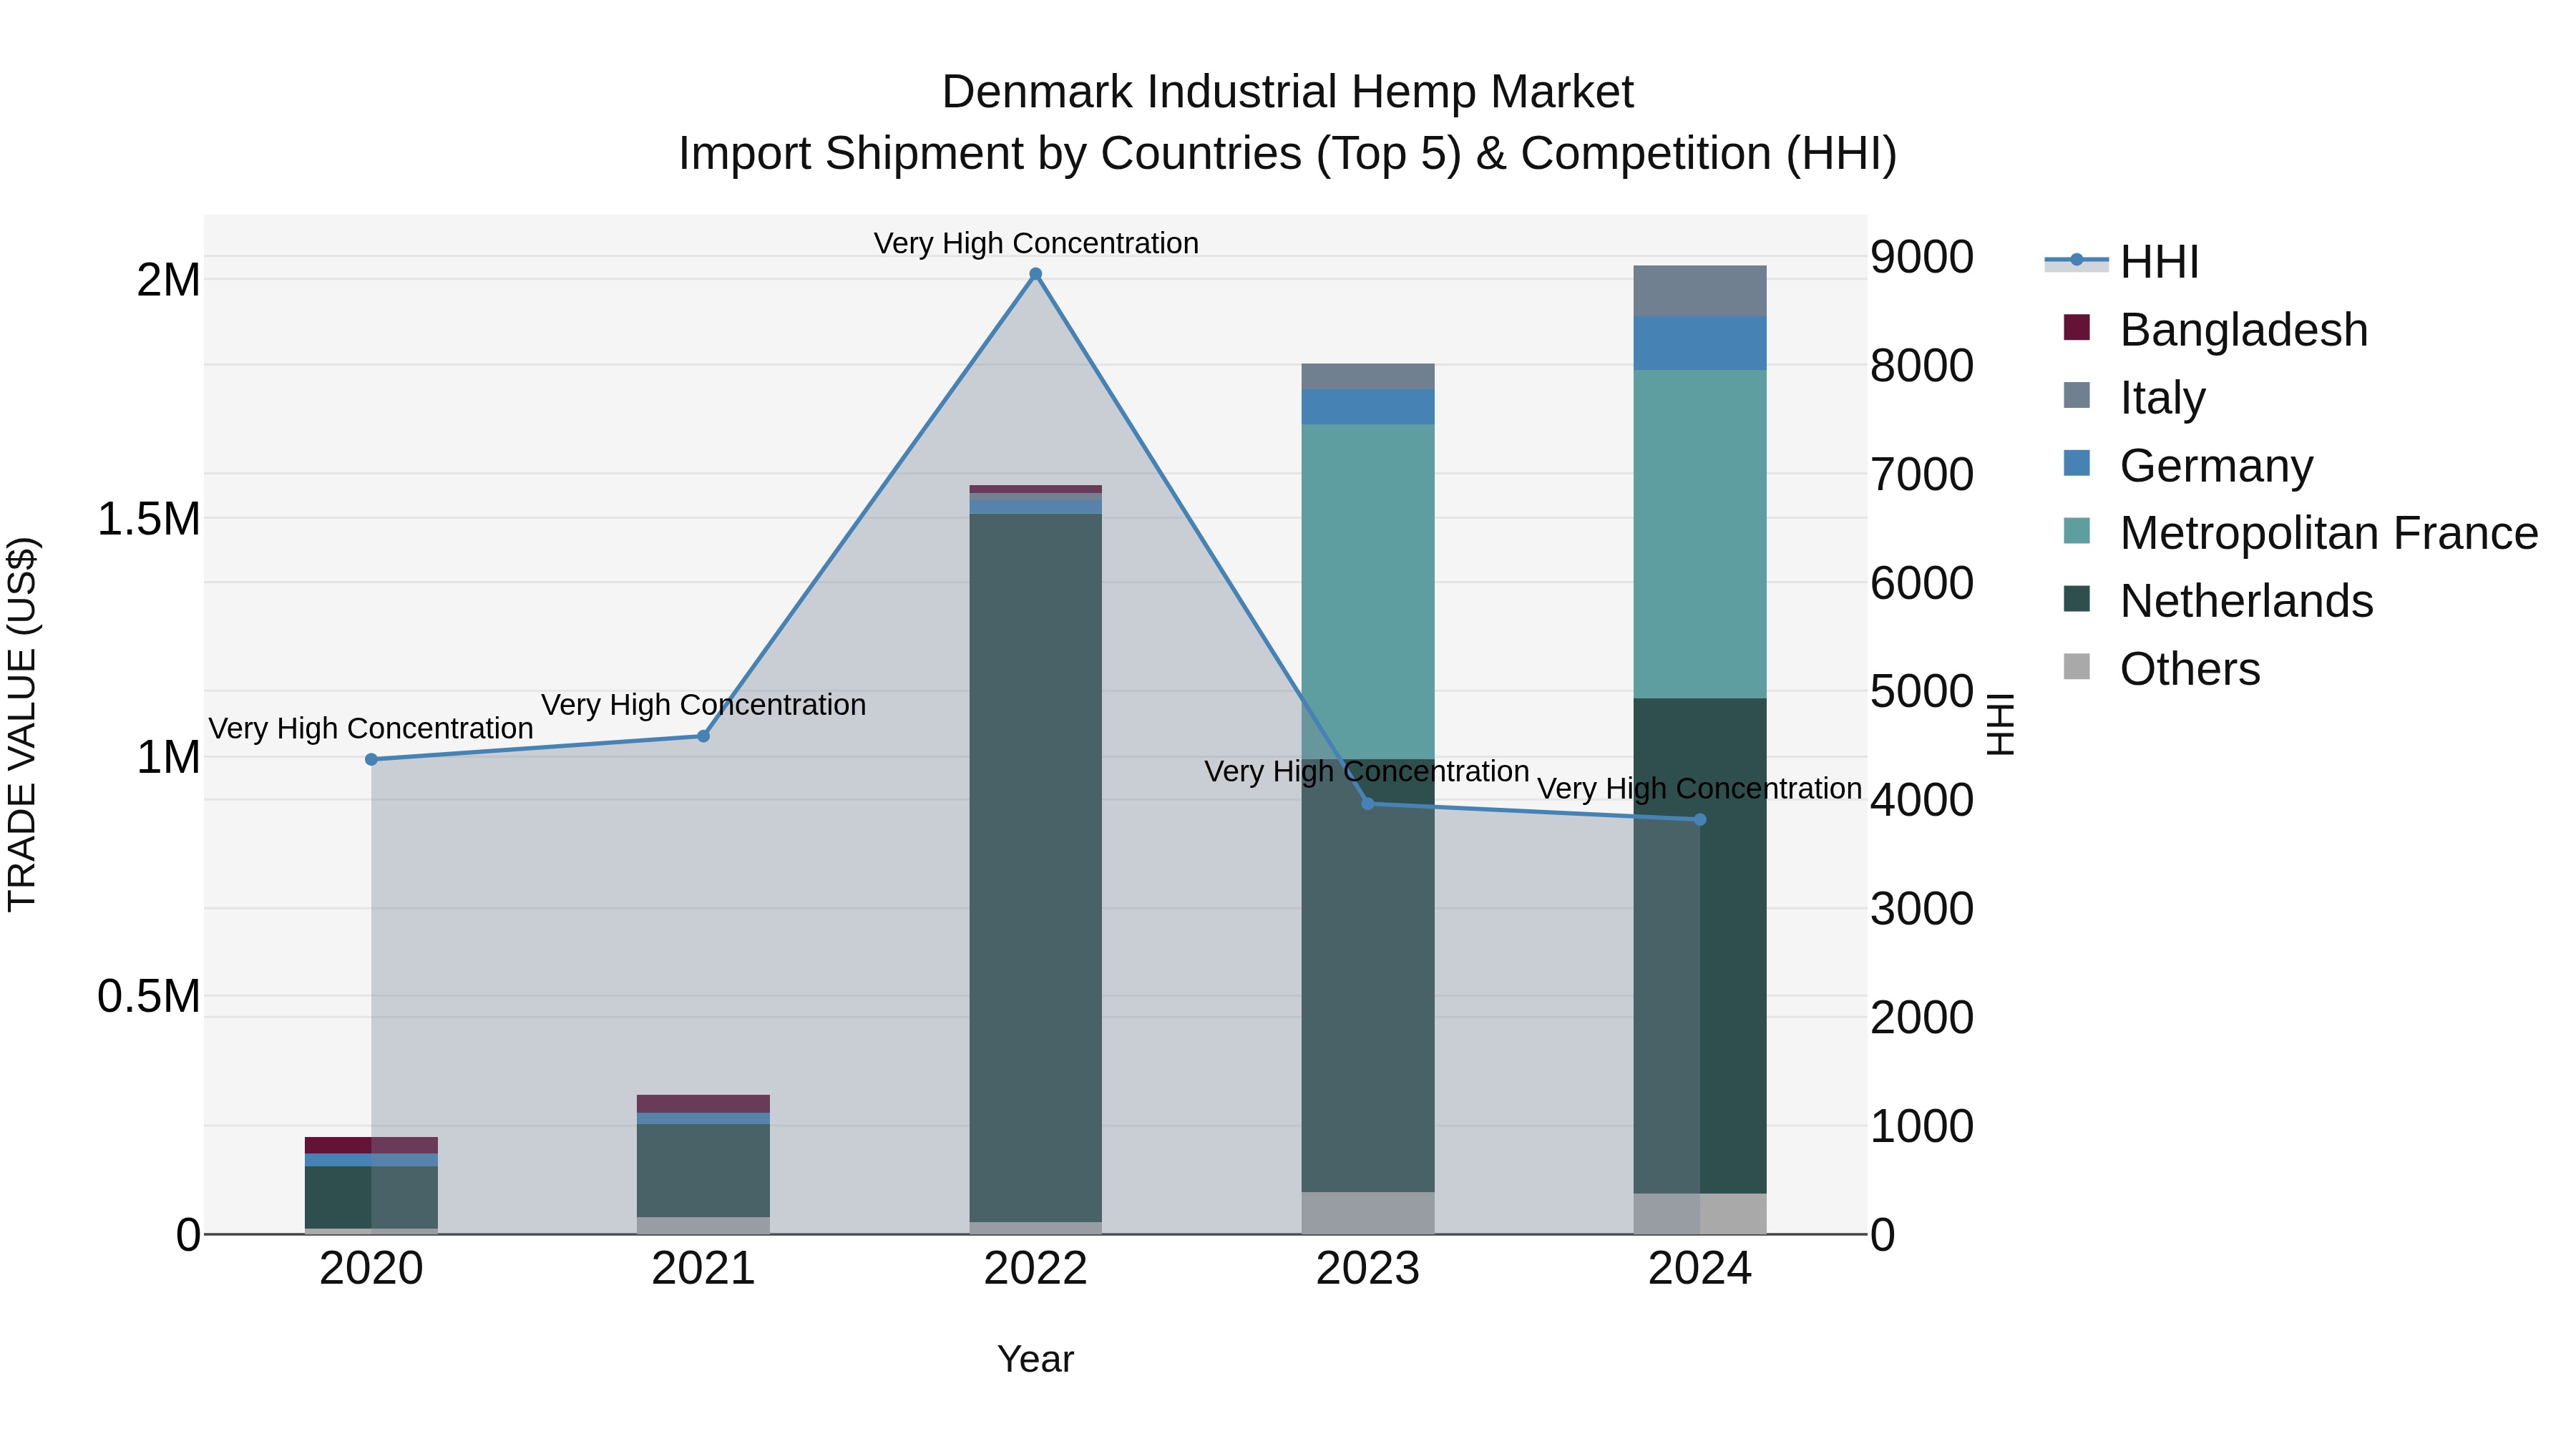Click the 2M y-axis tick label
Image resolution: width=2576 pixels, height=1449 pixels.
pyautogui.click(x=168, y=280)
